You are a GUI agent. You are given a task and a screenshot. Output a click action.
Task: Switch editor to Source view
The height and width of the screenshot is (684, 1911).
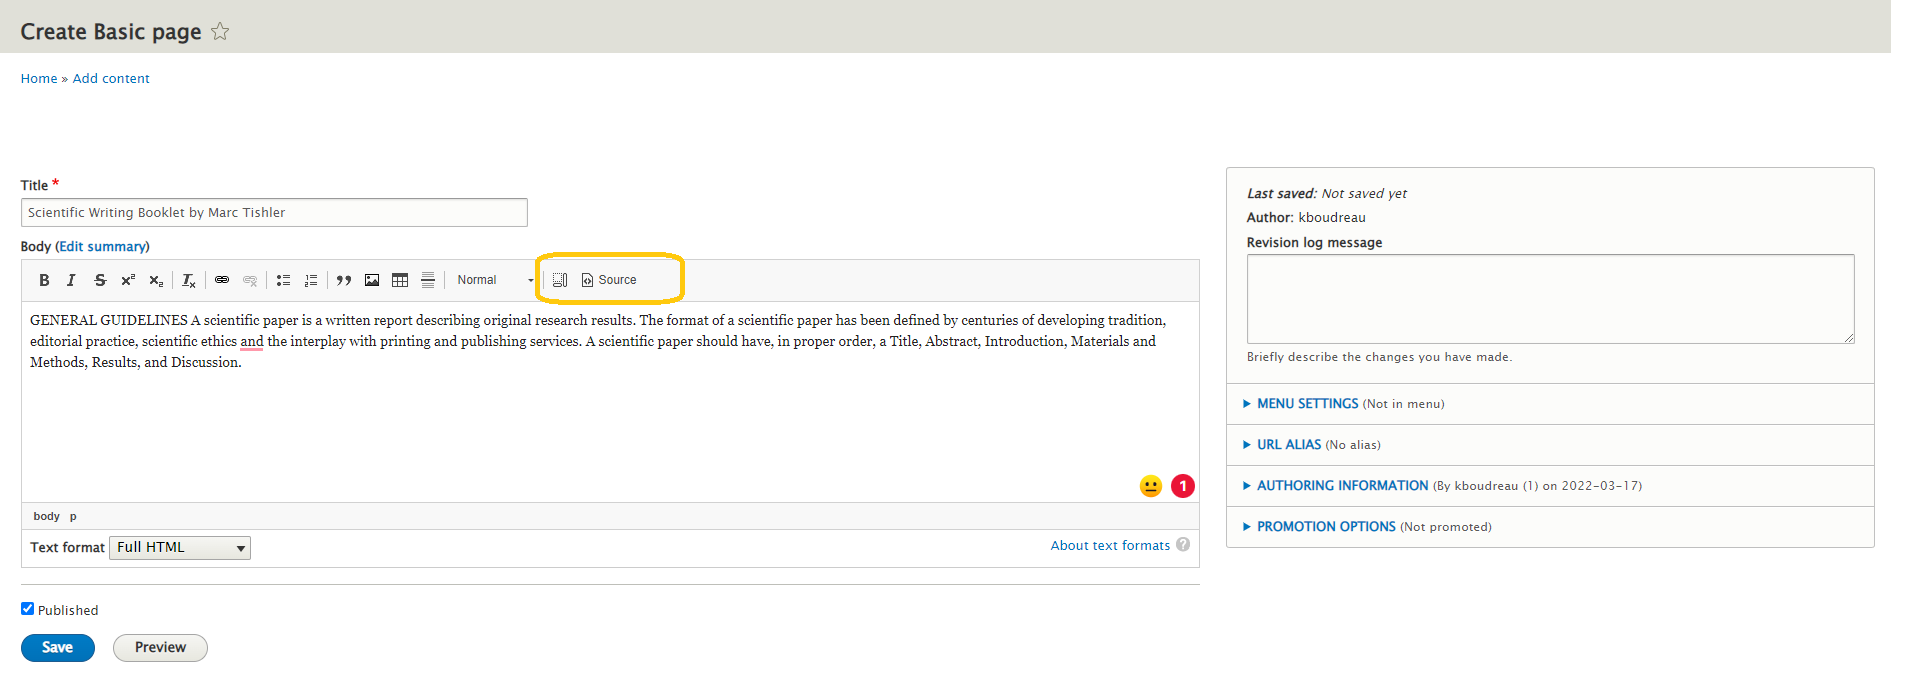[x=609, y=280]
